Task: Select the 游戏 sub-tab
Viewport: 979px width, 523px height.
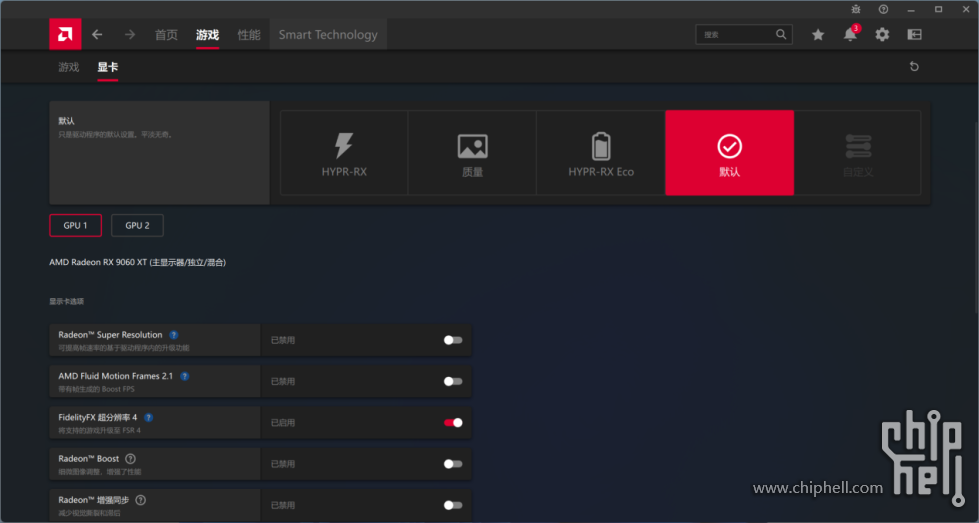Action: [68, 67]
